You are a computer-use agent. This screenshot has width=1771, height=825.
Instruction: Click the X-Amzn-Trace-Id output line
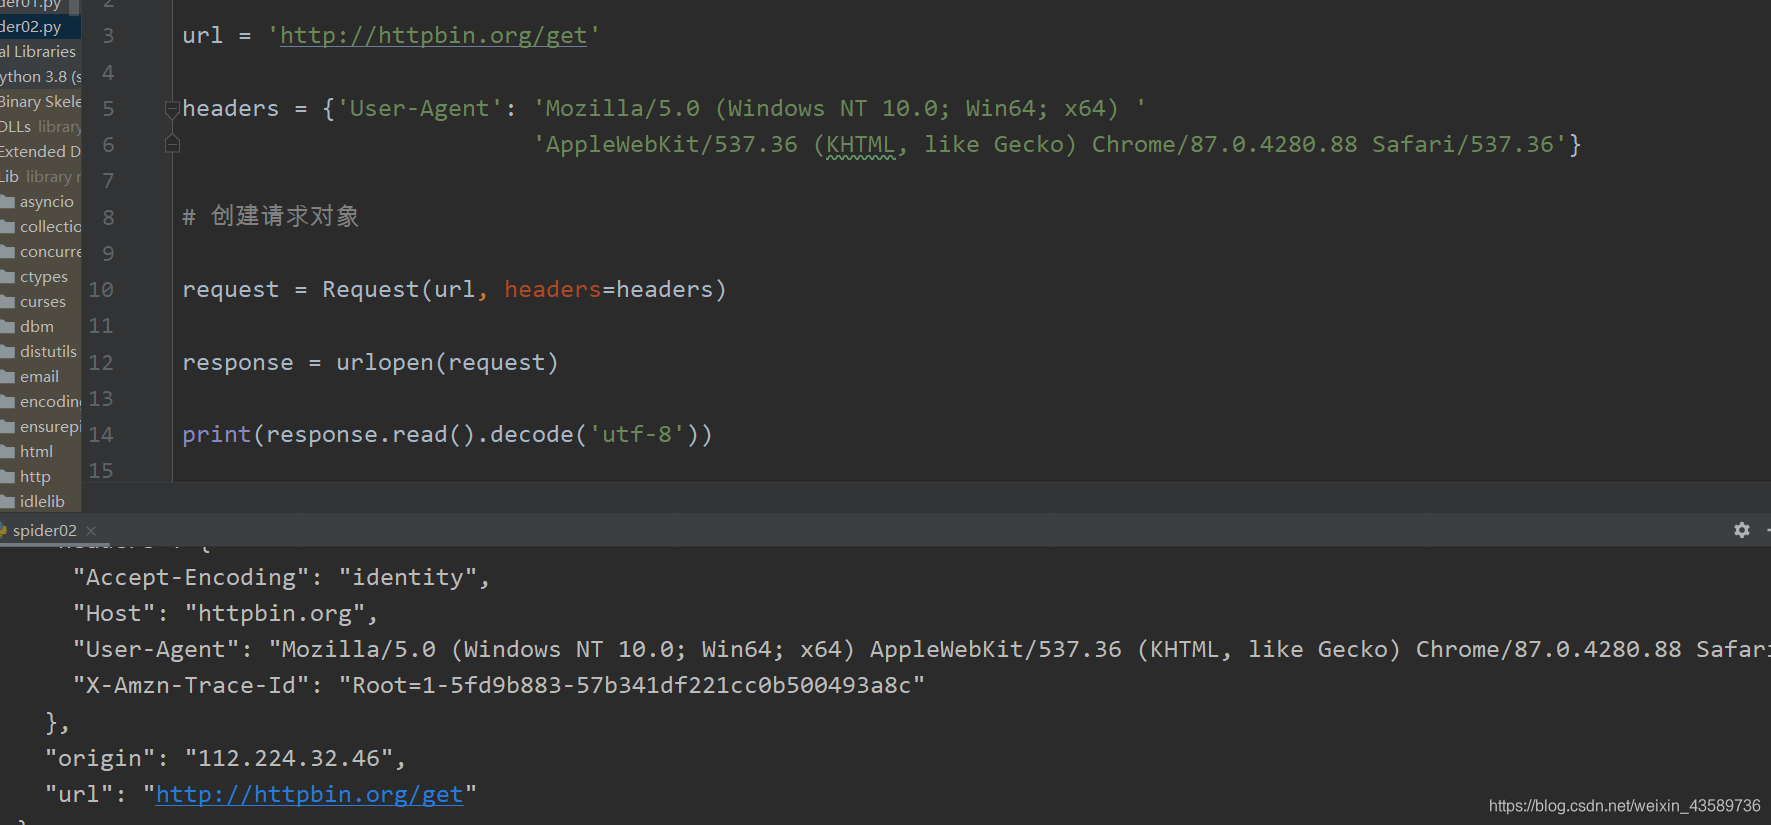click(x=498, y=686)
